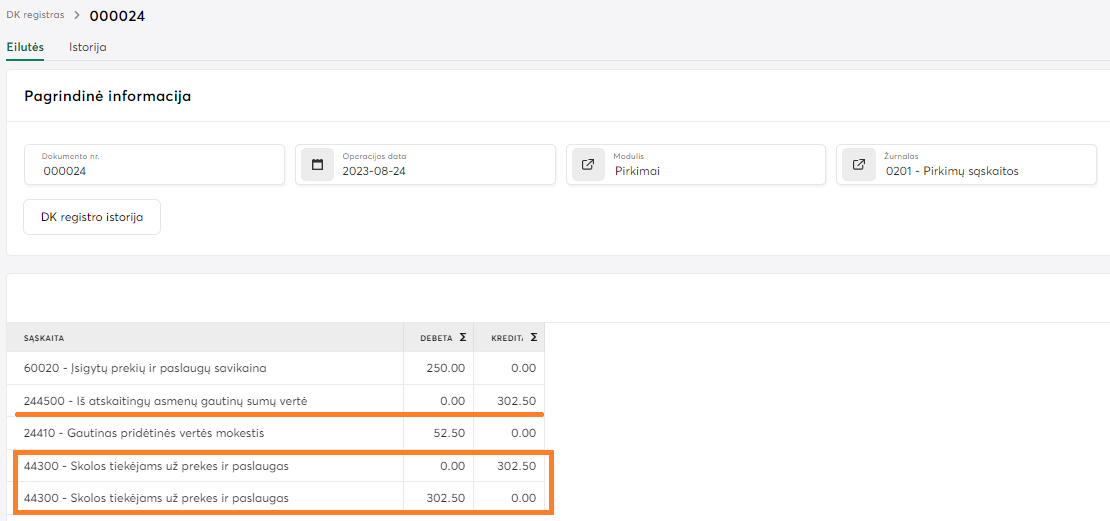The image size is (1110, 521).
Task: Select row 244500 - Iš atskaitingų asmenų gautinų
Action: pyautogui.click(x=165, y=401)
